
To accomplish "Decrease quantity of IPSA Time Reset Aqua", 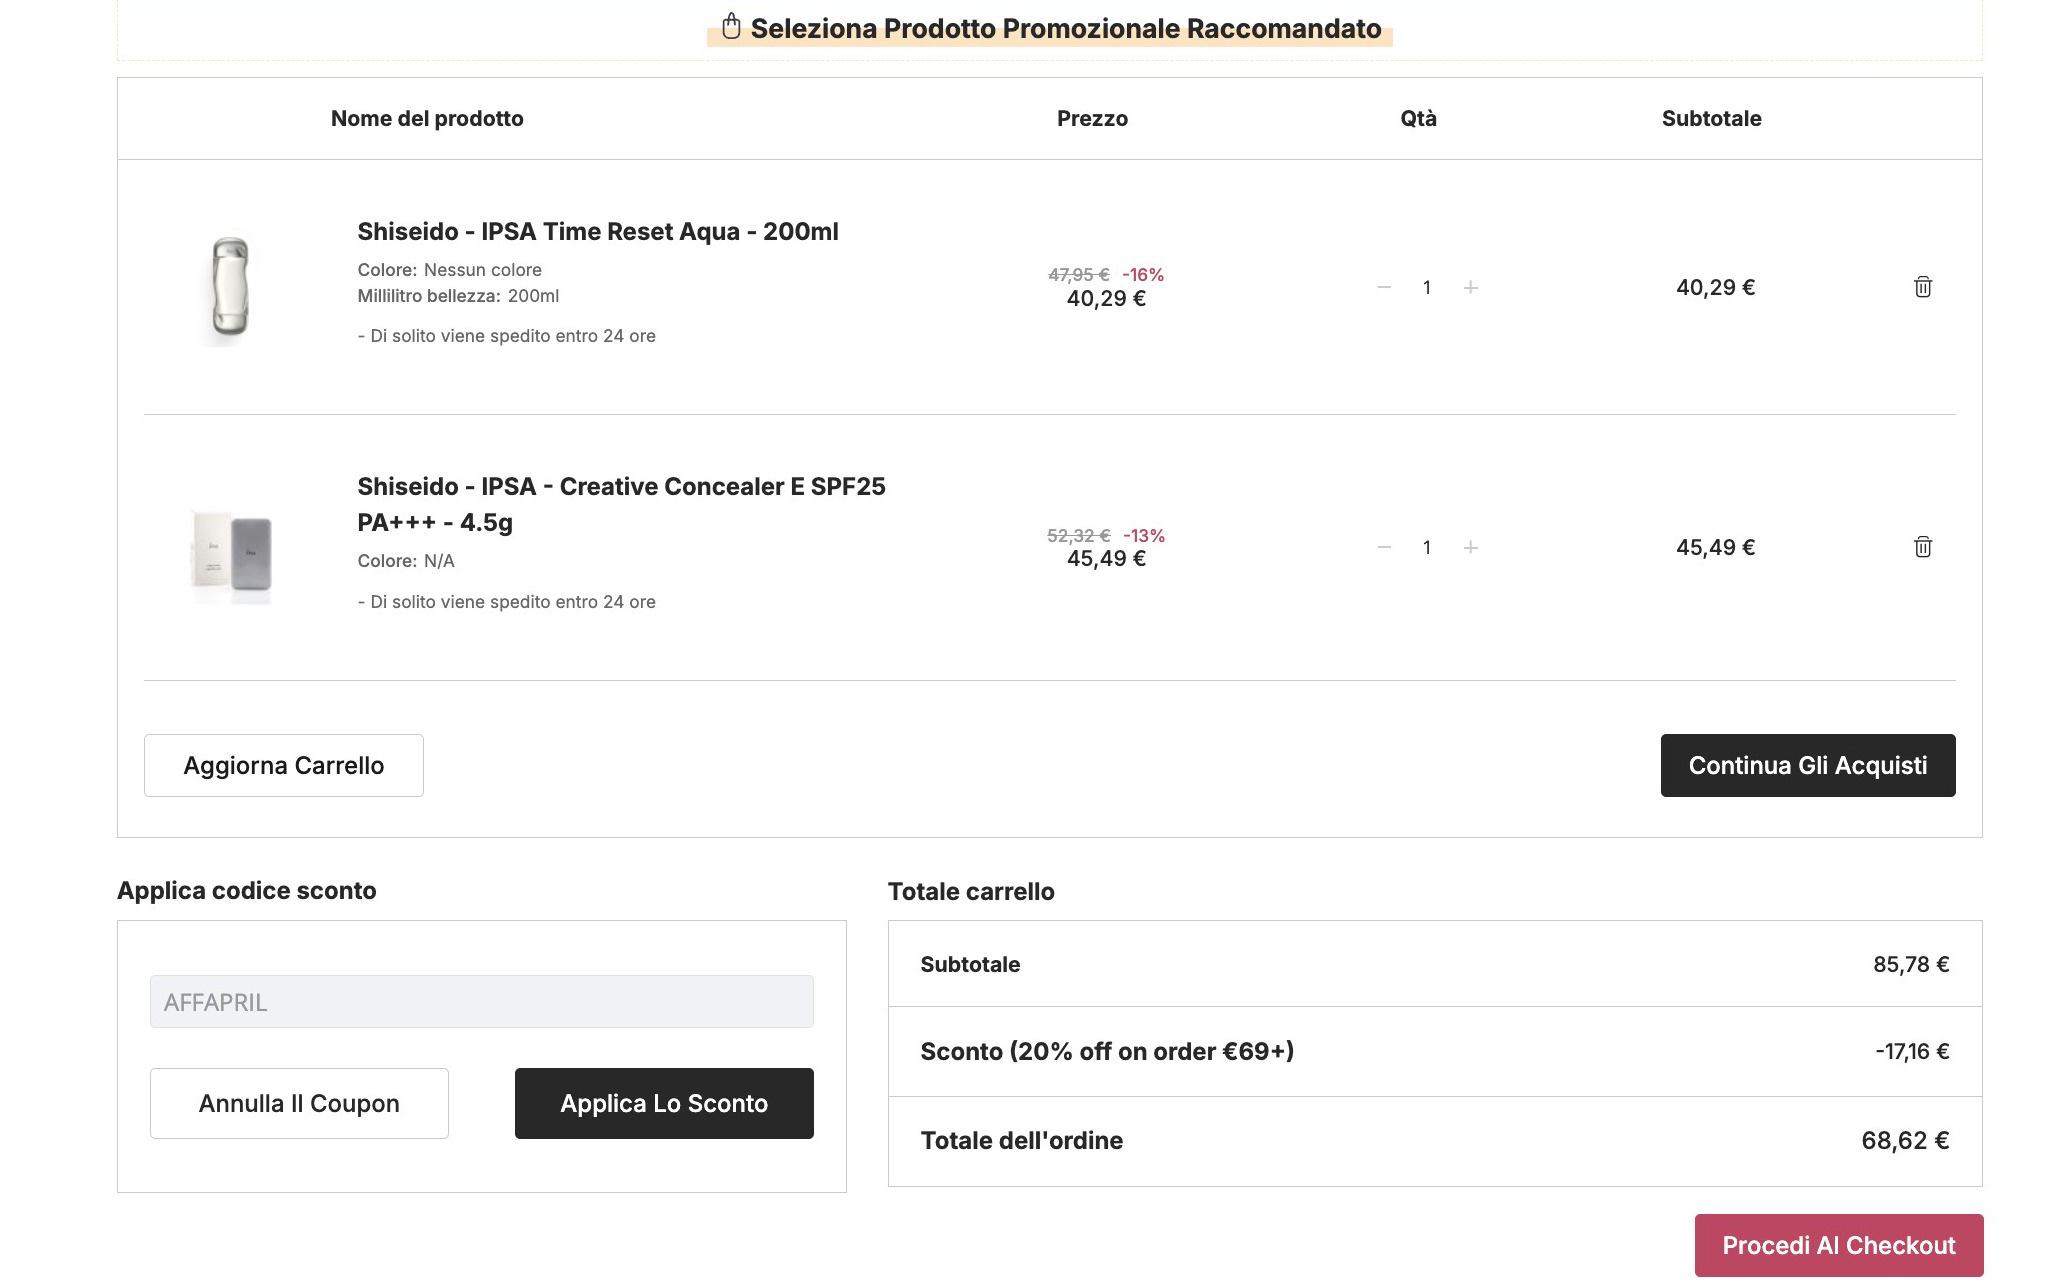I will [x=1384, y=287].
